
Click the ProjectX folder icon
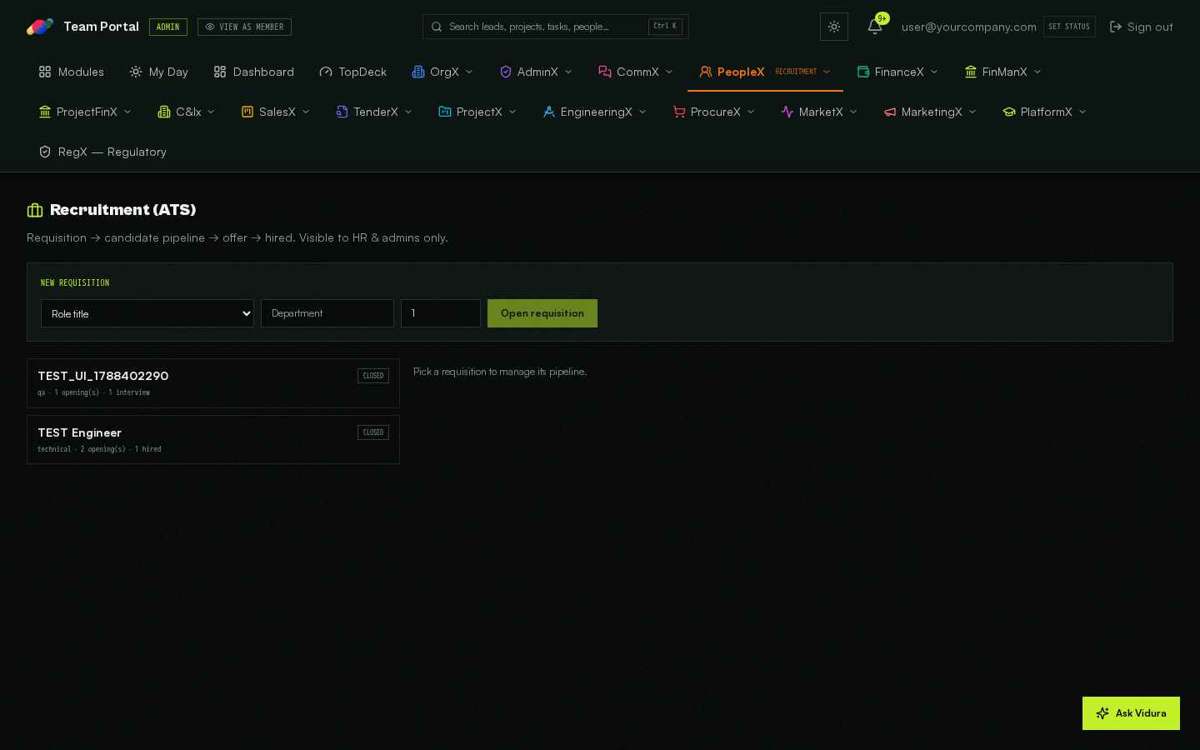(x=445, y=112)
